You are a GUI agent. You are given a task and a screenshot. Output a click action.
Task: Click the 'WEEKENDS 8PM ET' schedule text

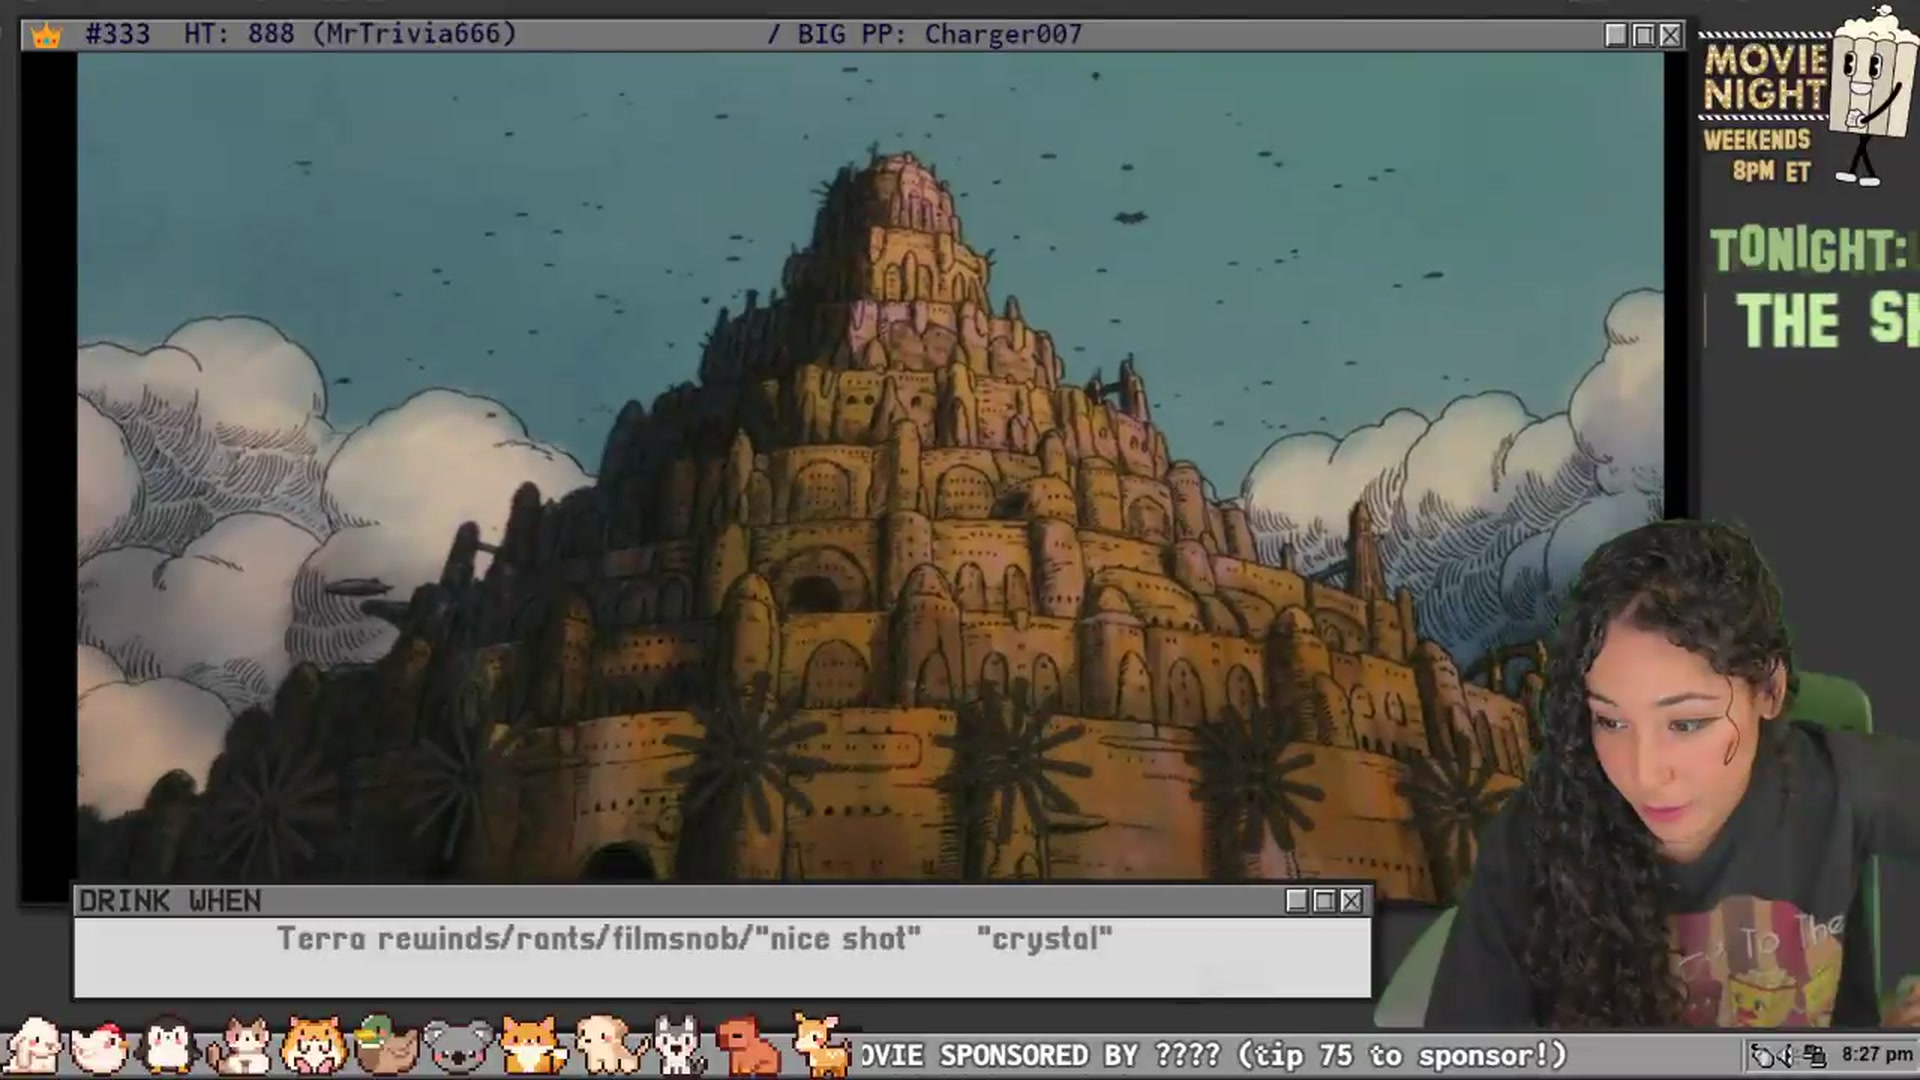coord(1758,155)
